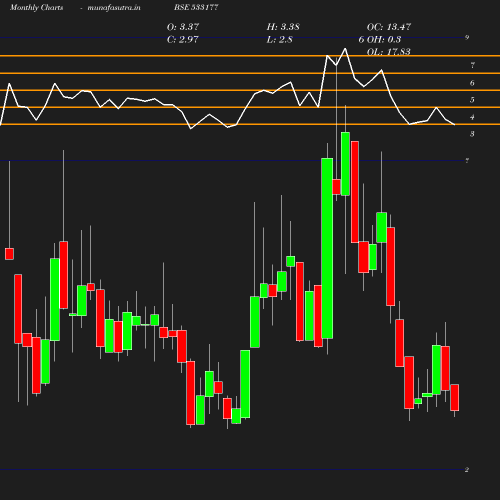Click the 'OC: 13.47' value
This screenshot has width=500, height=500.
389,27
